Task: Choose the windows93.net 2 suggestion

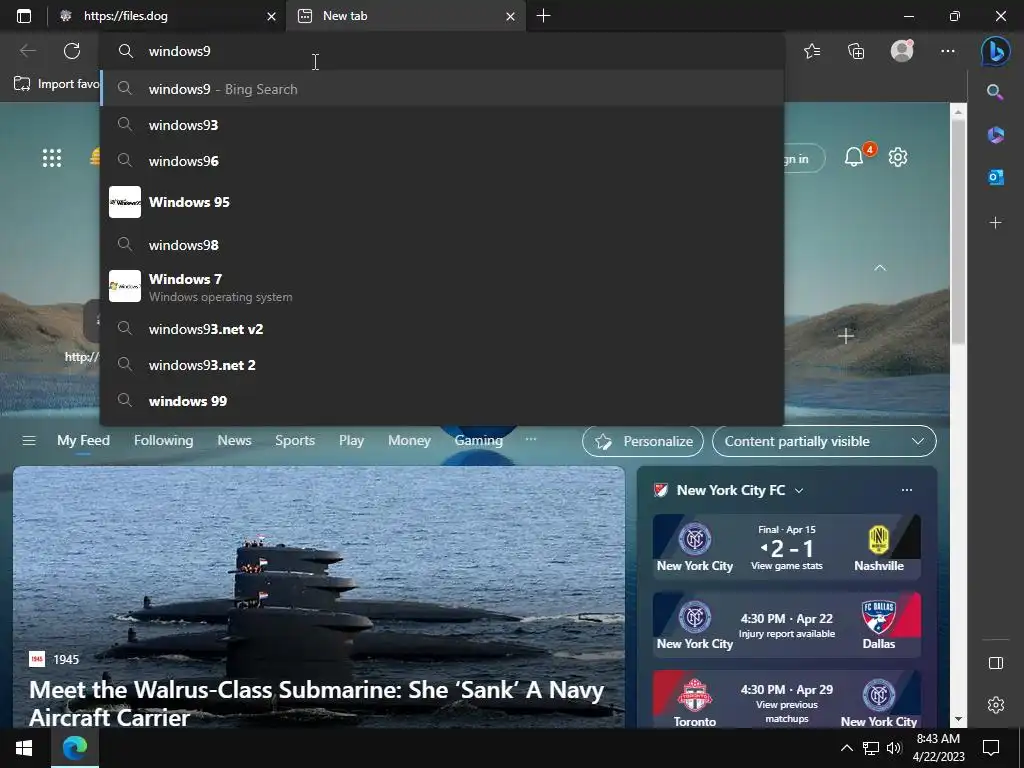Action: pyautogui.click(x=442, y=365)
